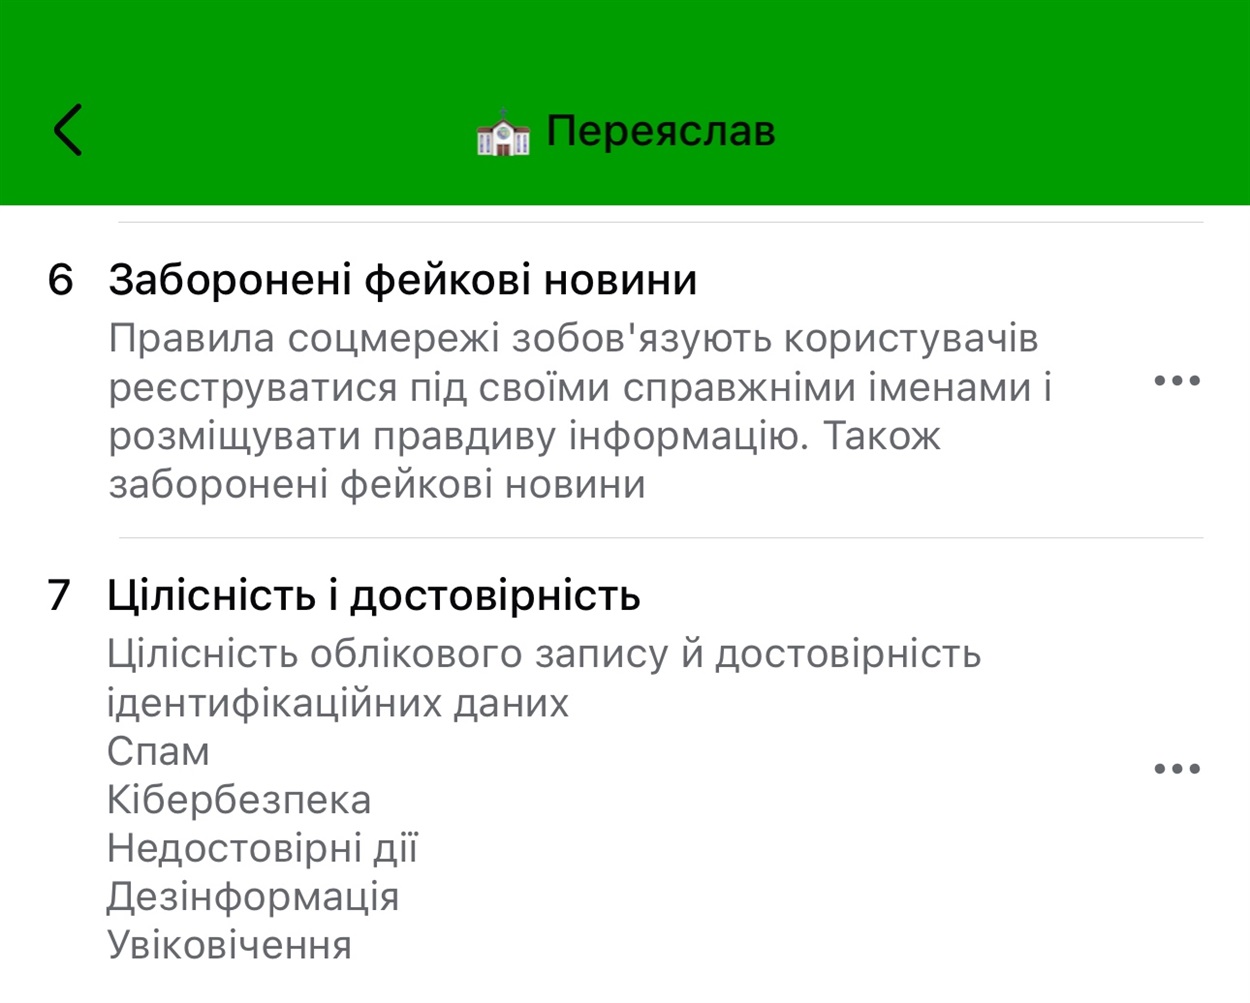Go back using the header arrow
Viewport: 1250px width, 1003px height.
pyautogui.click(x=68, y=130)
